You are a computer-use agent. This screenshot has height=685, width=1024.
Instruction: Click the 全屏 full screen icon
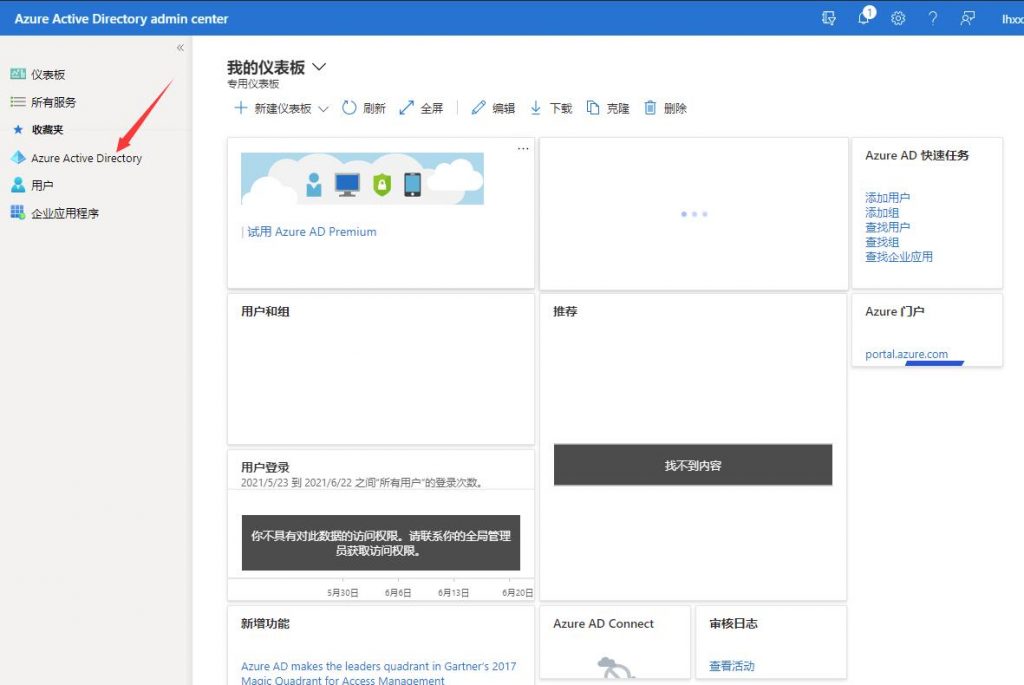click(406, 108)
